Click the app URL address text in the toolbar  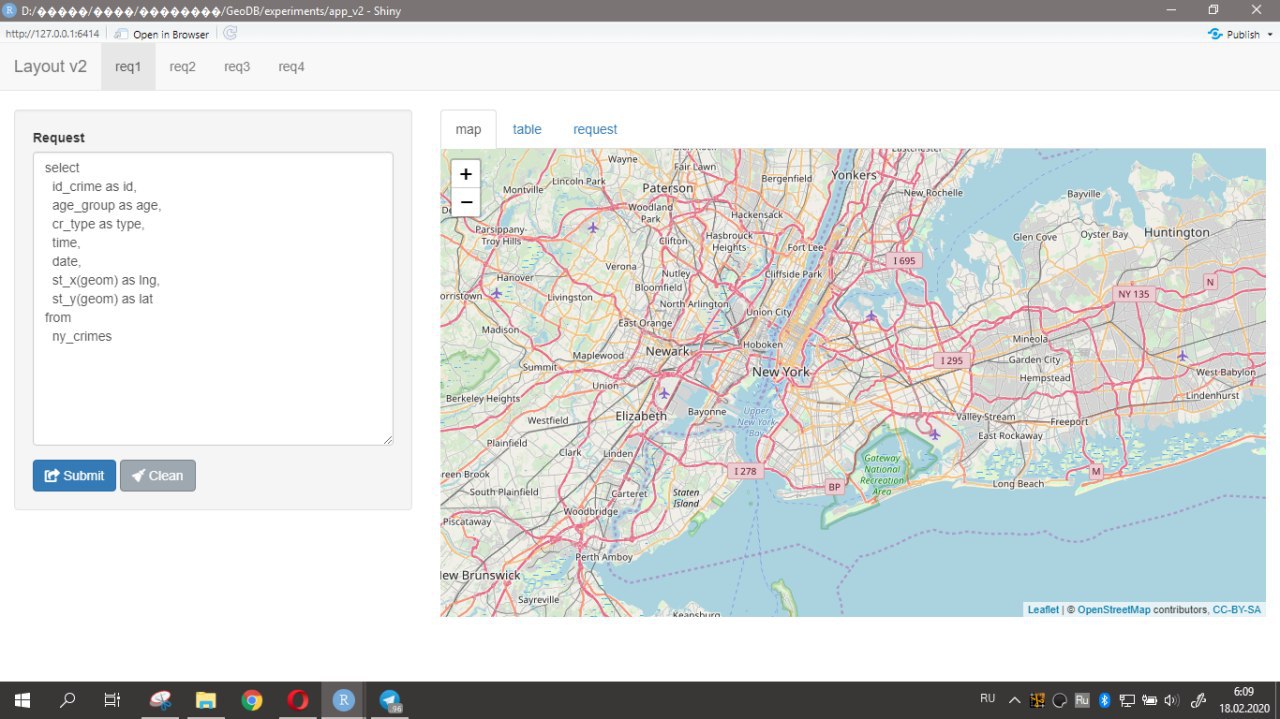tap(52, 33)
